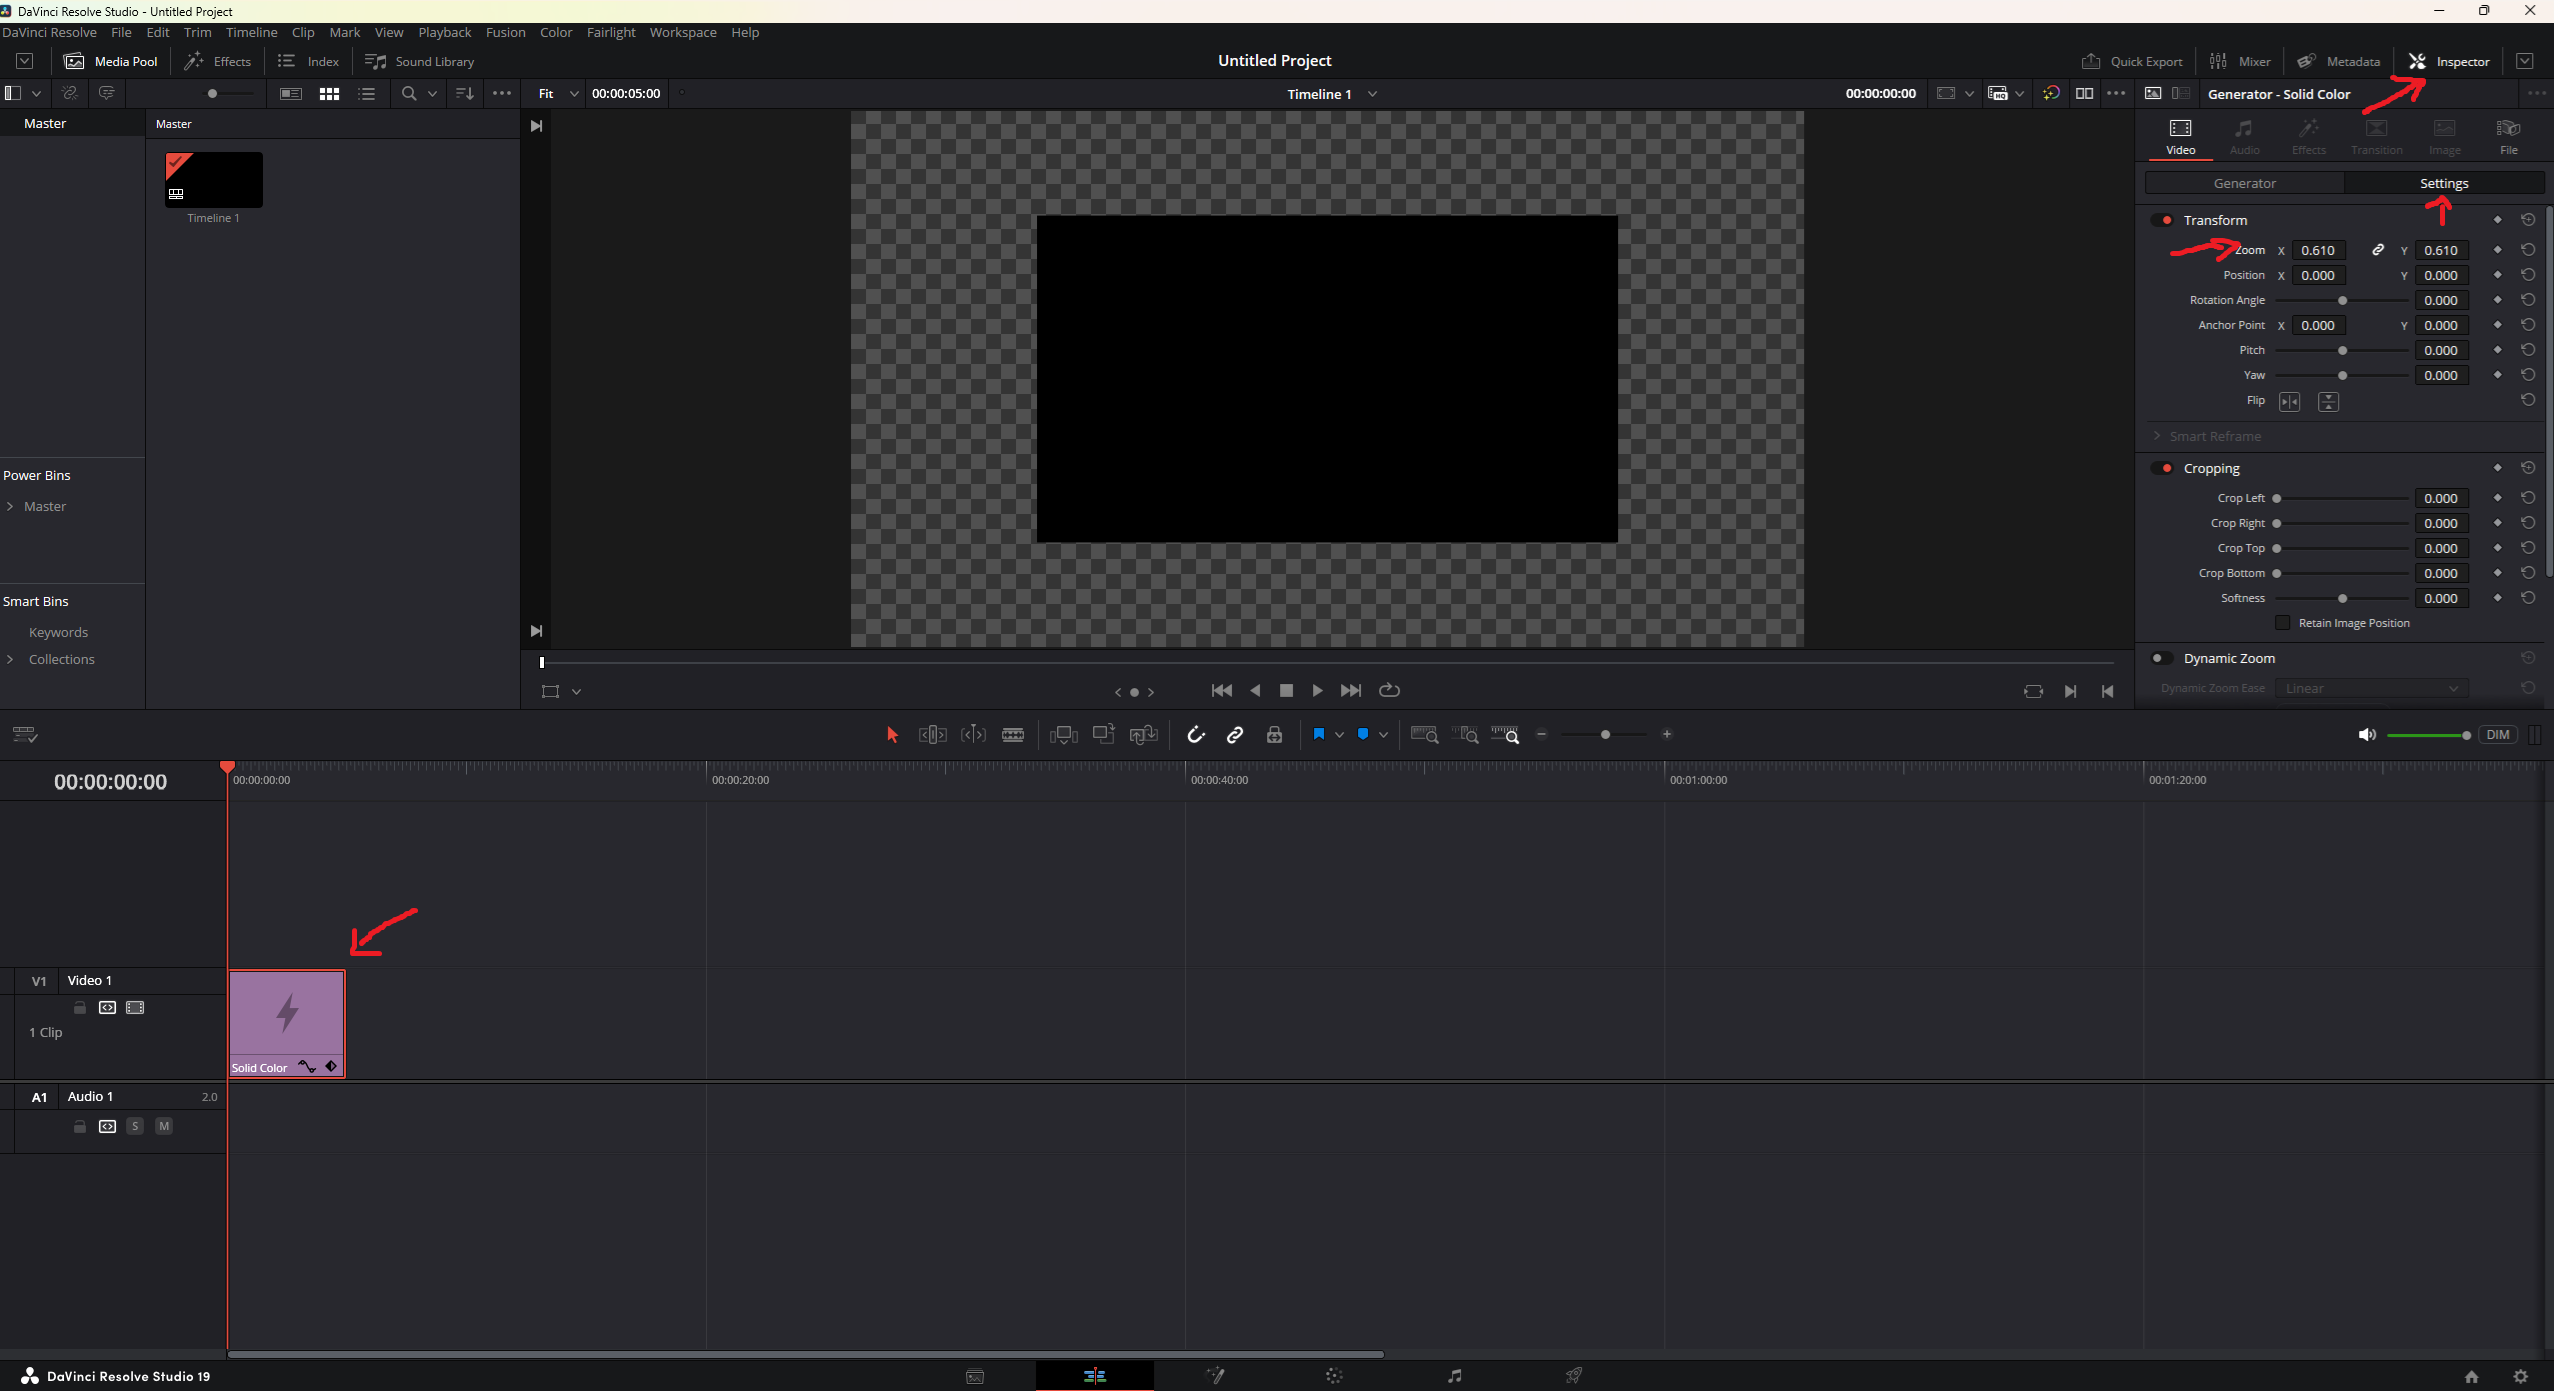2554x1391 pixels.
Task: Open the Quick Export panel
Action: [2131, 61]
